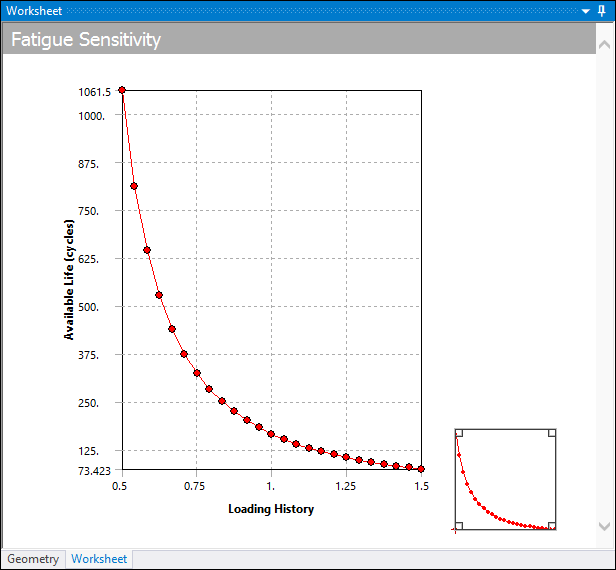Screen dimensions: 616x570
Task: Click the 250. y-axis tick label
Action: [x=88, y=403]
